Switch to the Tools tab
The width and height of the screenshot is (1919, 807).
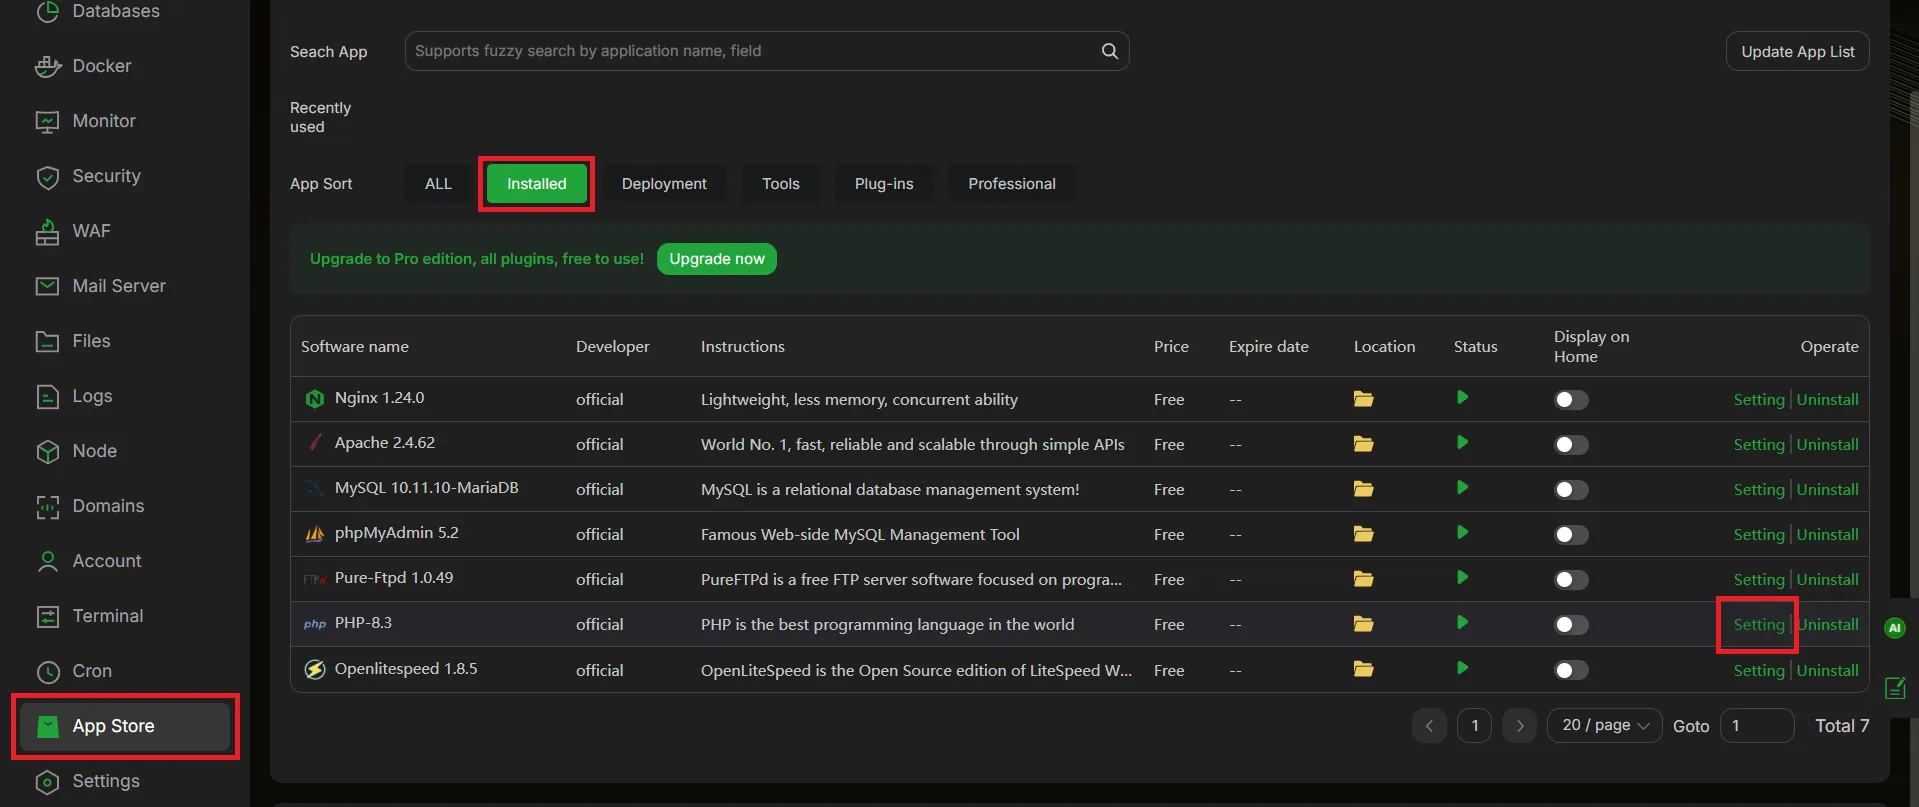pyautogui.click(x=781, y=184)
